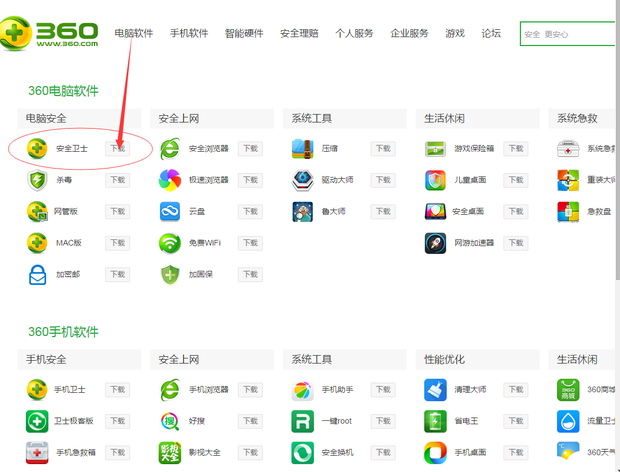The width and height of the screenshot is (620, 472).
Task: Click the 好搜 search icon
Action: [170, 421]
